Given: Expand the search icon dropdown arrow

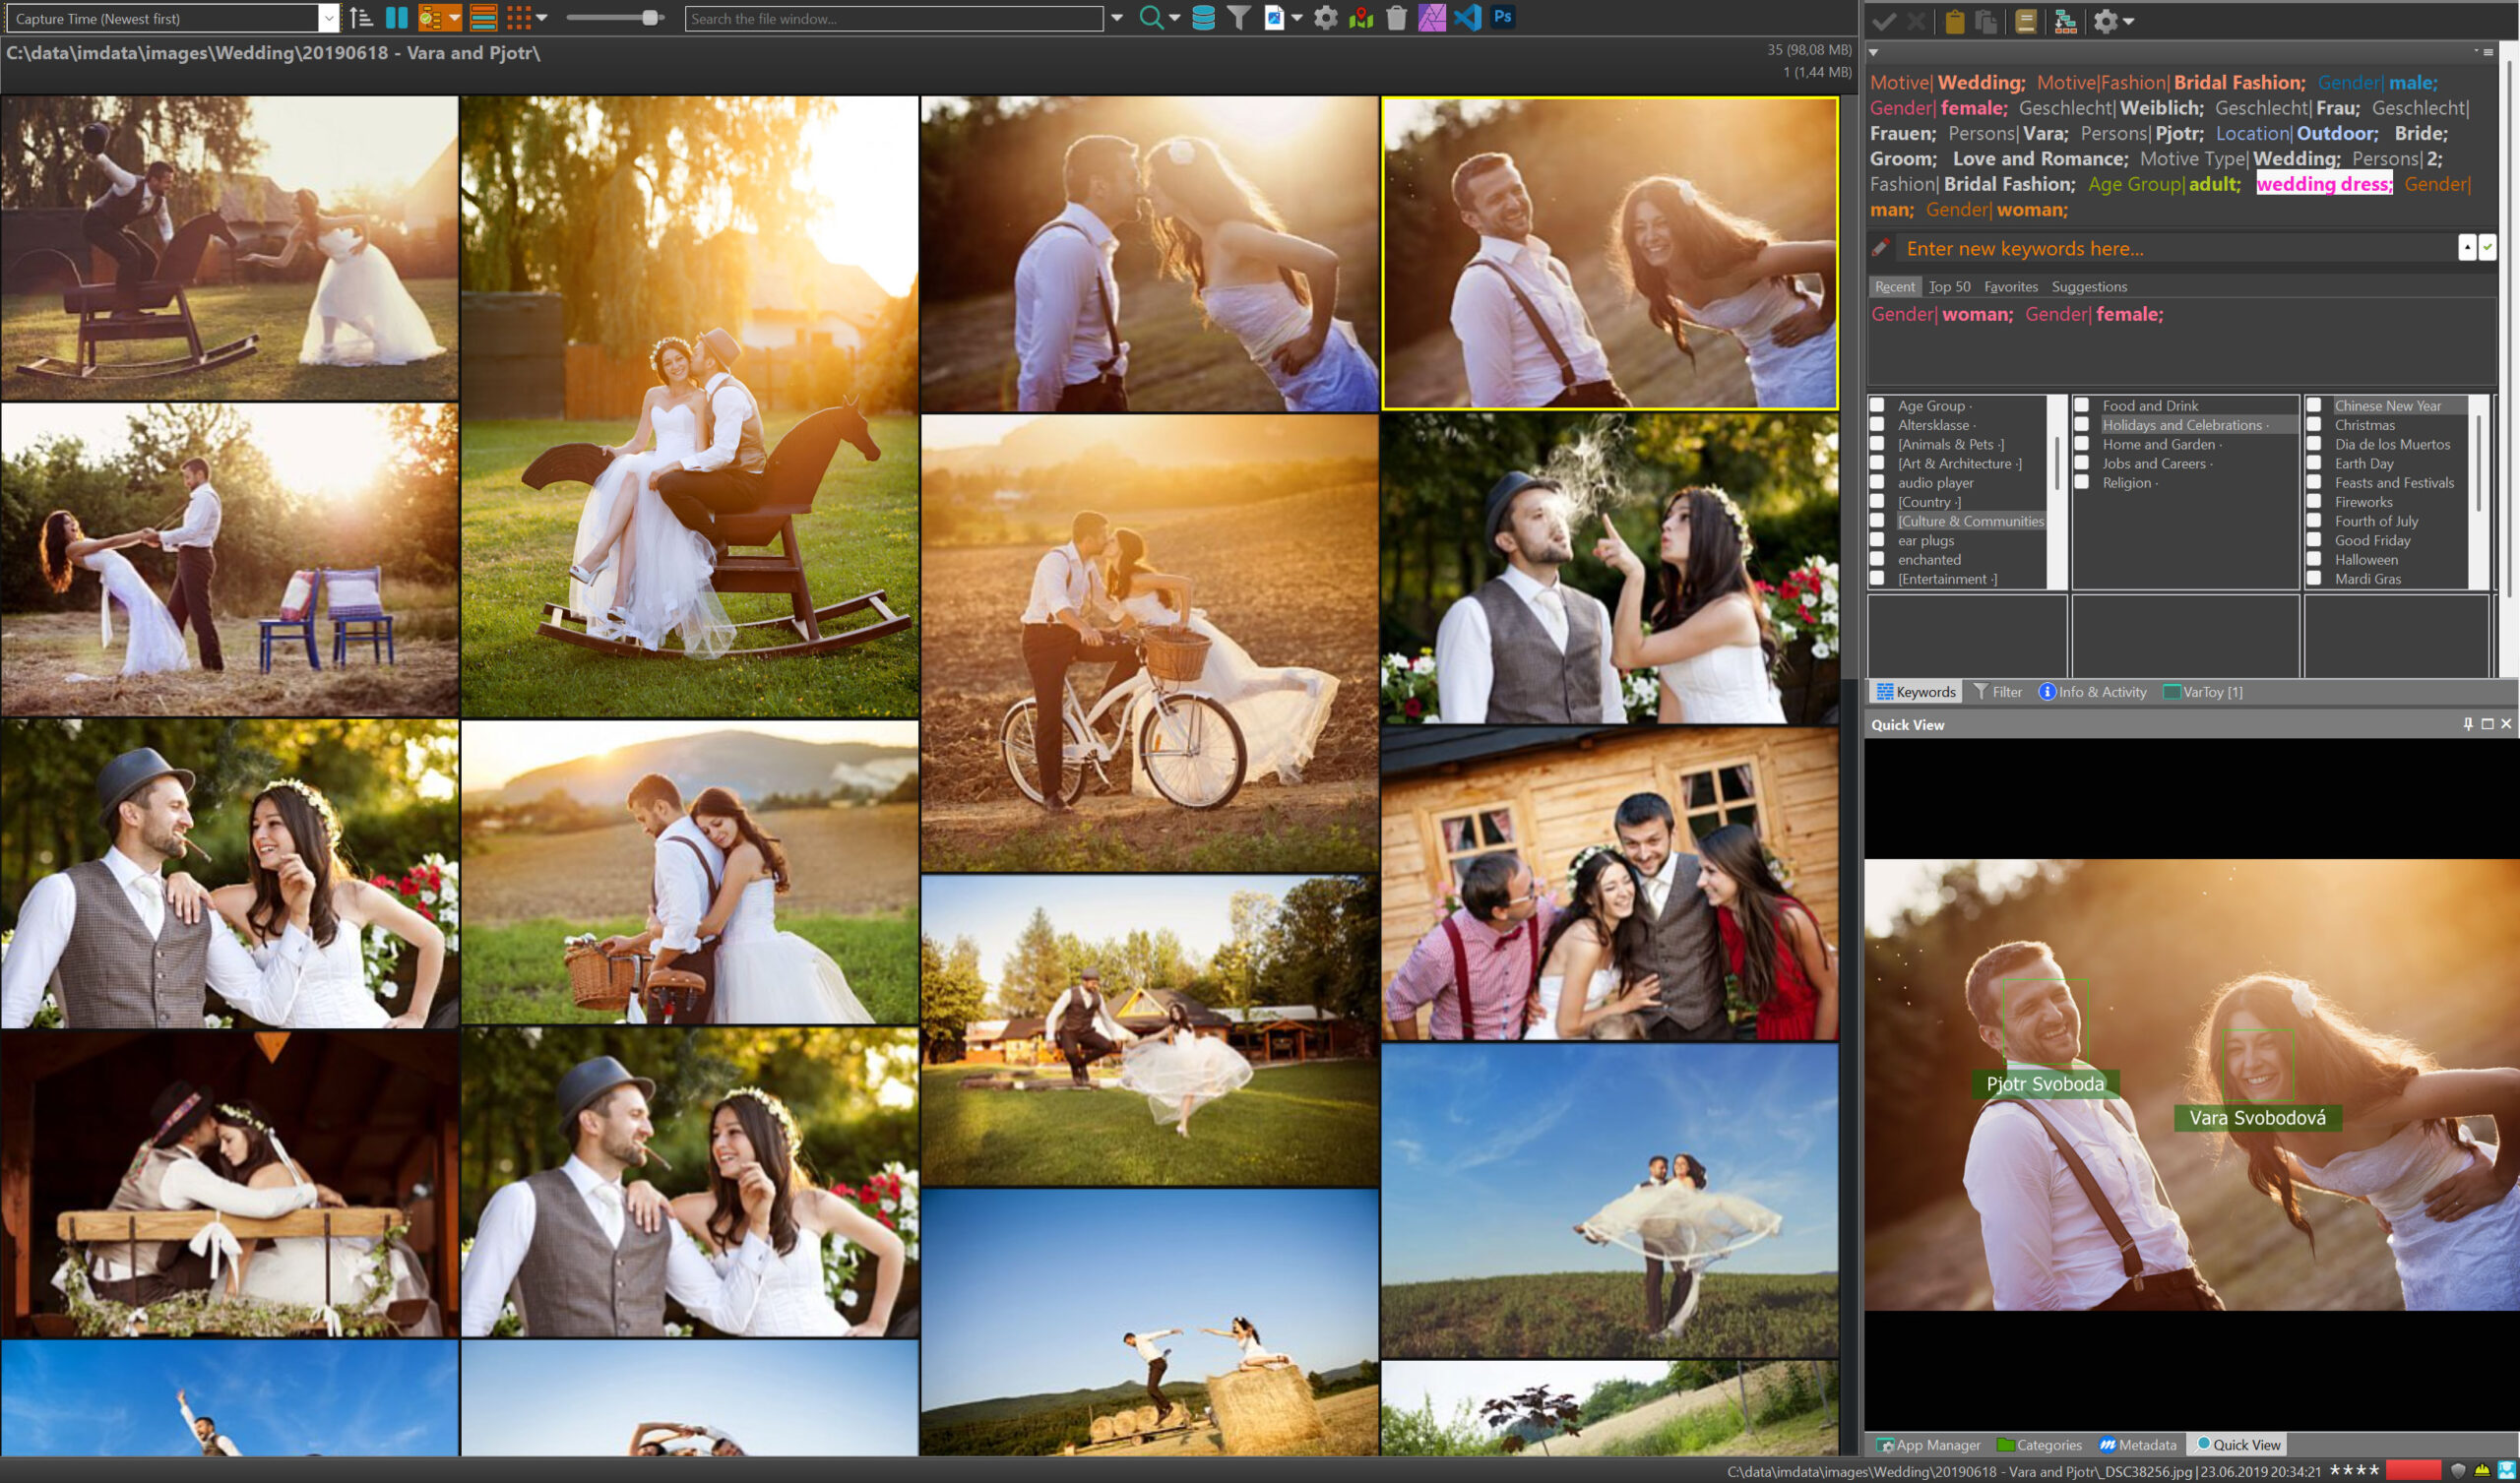Looking at the screenshot, I should coord(1174,18).
